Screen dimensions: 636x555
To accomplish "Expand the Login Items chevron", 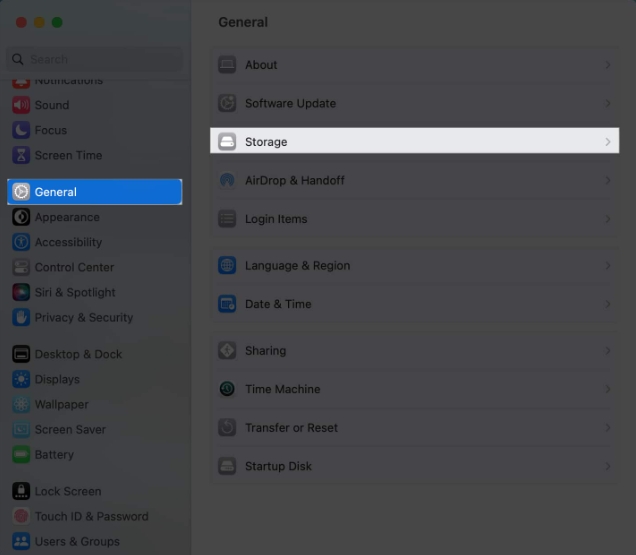I will (608, 219).
